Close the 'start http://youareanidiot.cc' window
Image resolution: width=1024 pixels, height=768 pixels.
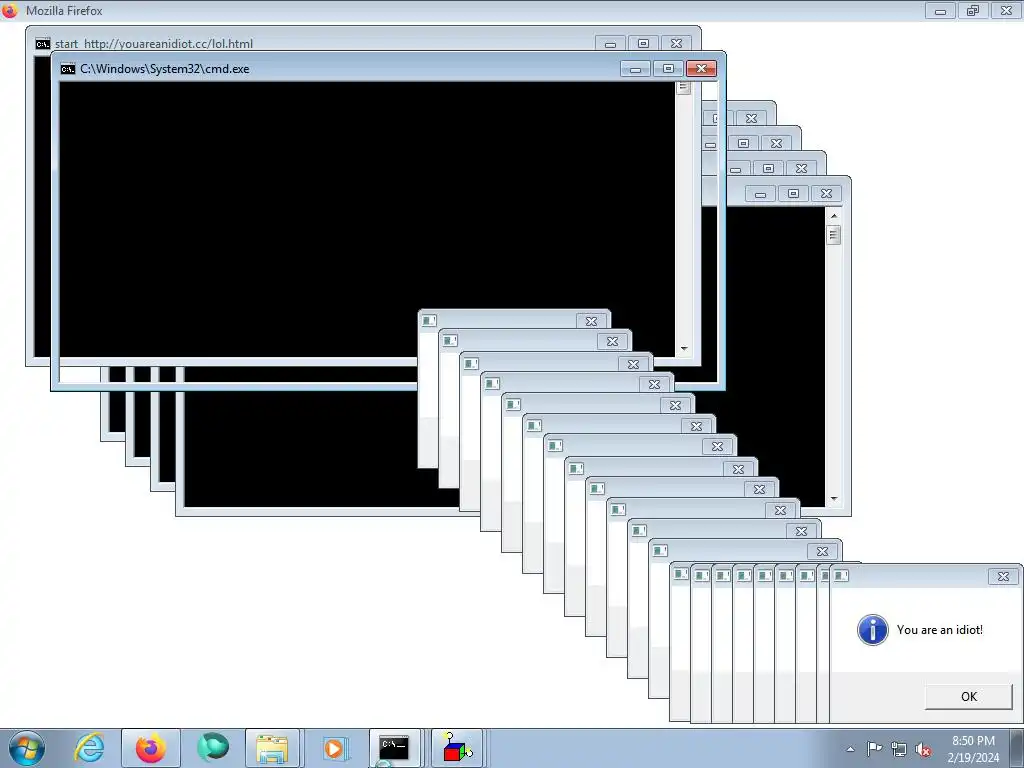[x=677, y=44]
